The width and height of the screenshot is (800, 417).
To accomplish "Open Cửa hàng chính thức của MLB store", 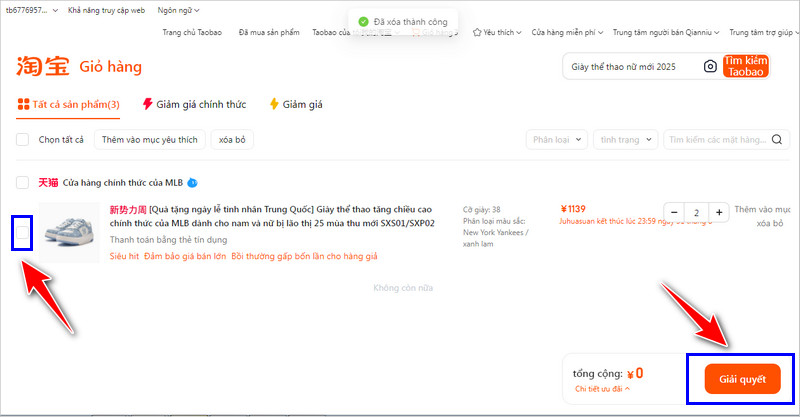I will pyautogui.click(x=122, y=183).
